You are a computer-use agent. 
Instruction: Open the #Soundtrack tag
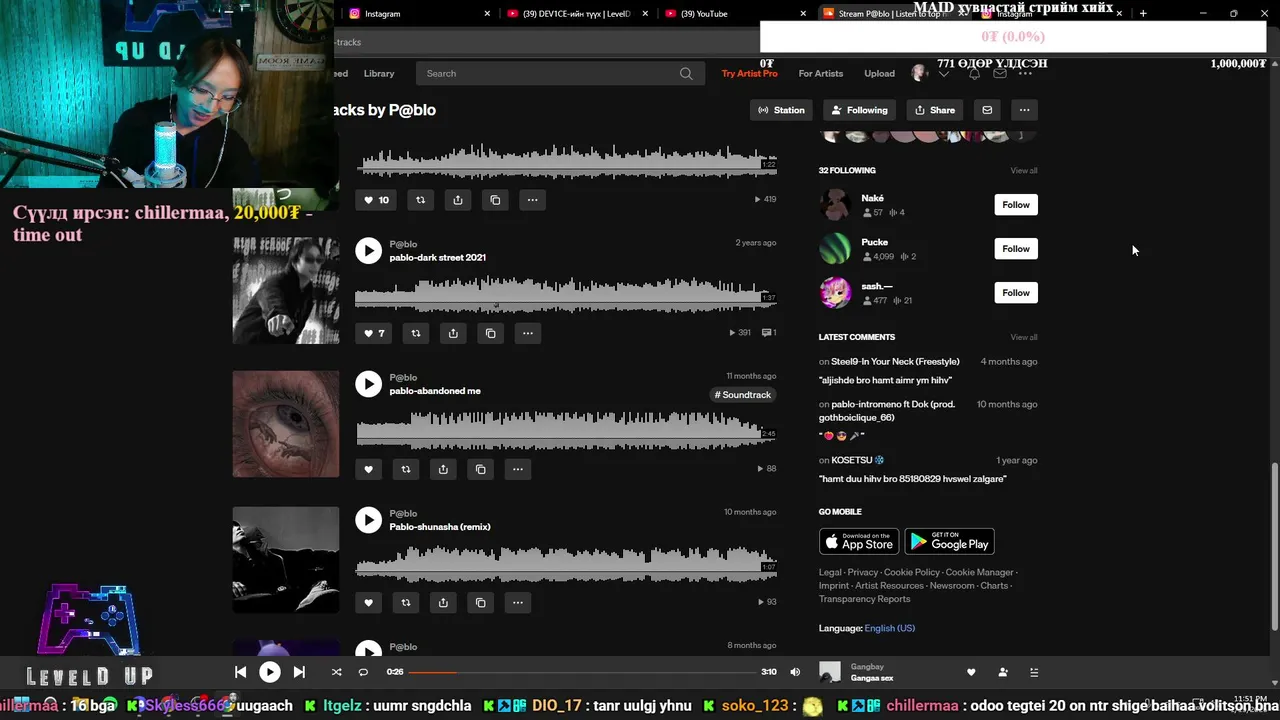[743, 395]
